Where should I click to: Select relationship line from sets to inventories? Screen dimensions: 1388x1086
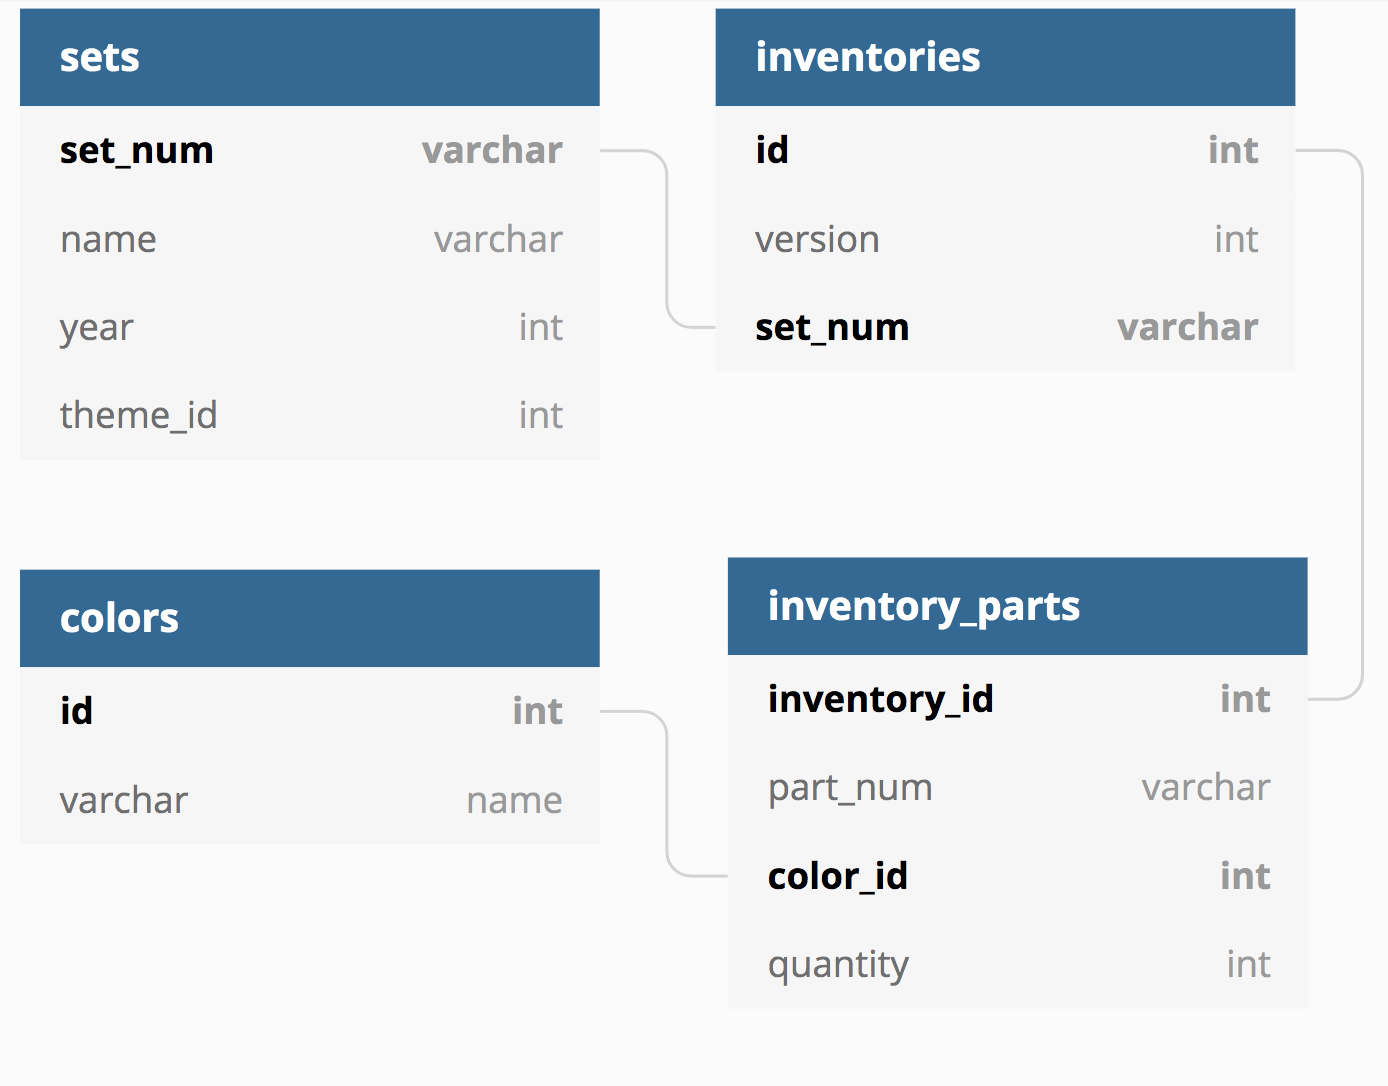pos(667,239)
